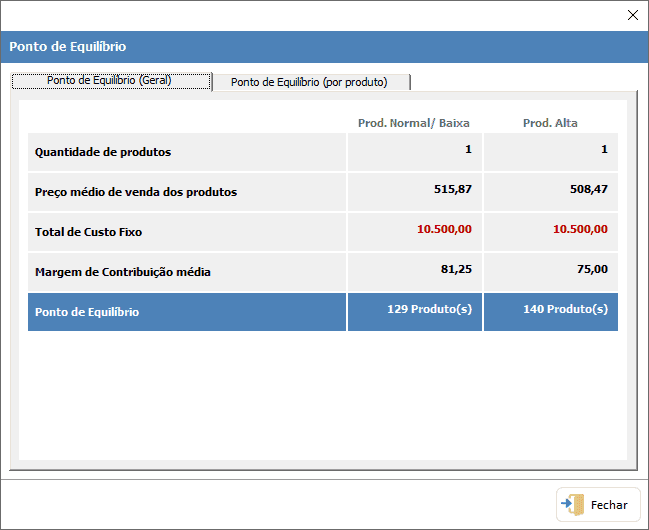Select the Total de Custo Fixo label
This screenshot has height=530, width=649.
88,232
